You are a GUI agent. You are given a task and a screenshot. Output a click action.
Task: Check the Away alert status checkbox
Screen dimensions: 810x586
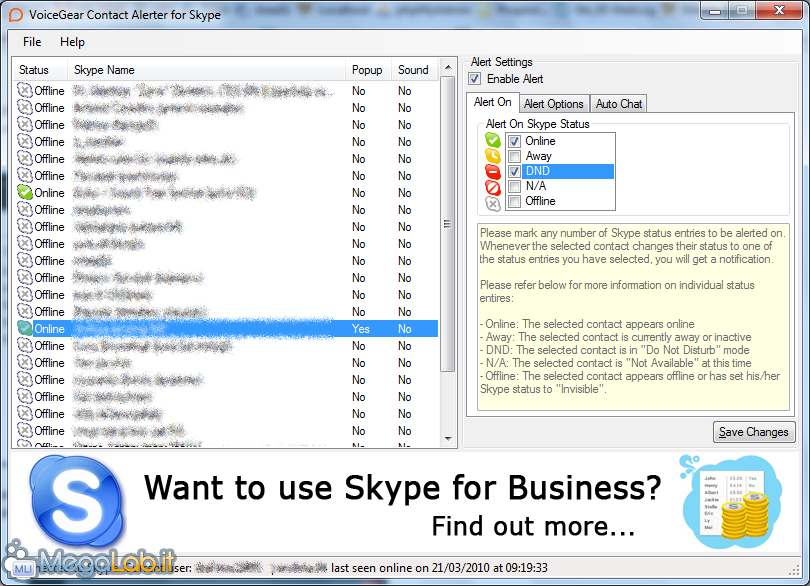tap(514, 156)
